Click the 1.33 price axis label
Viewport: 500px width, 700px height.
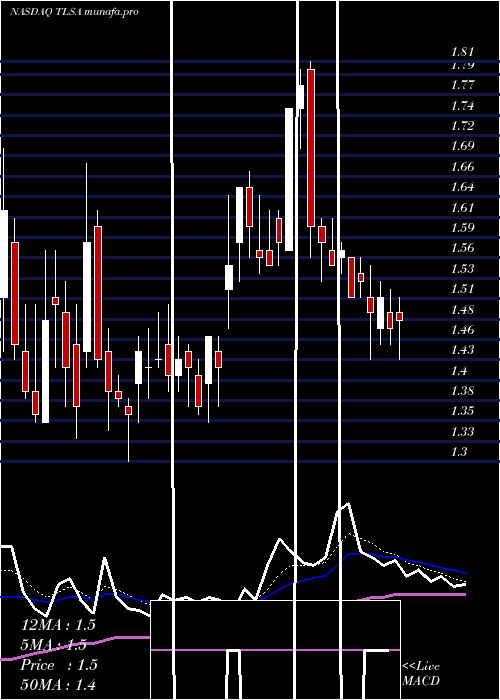(x=462, y=432)
